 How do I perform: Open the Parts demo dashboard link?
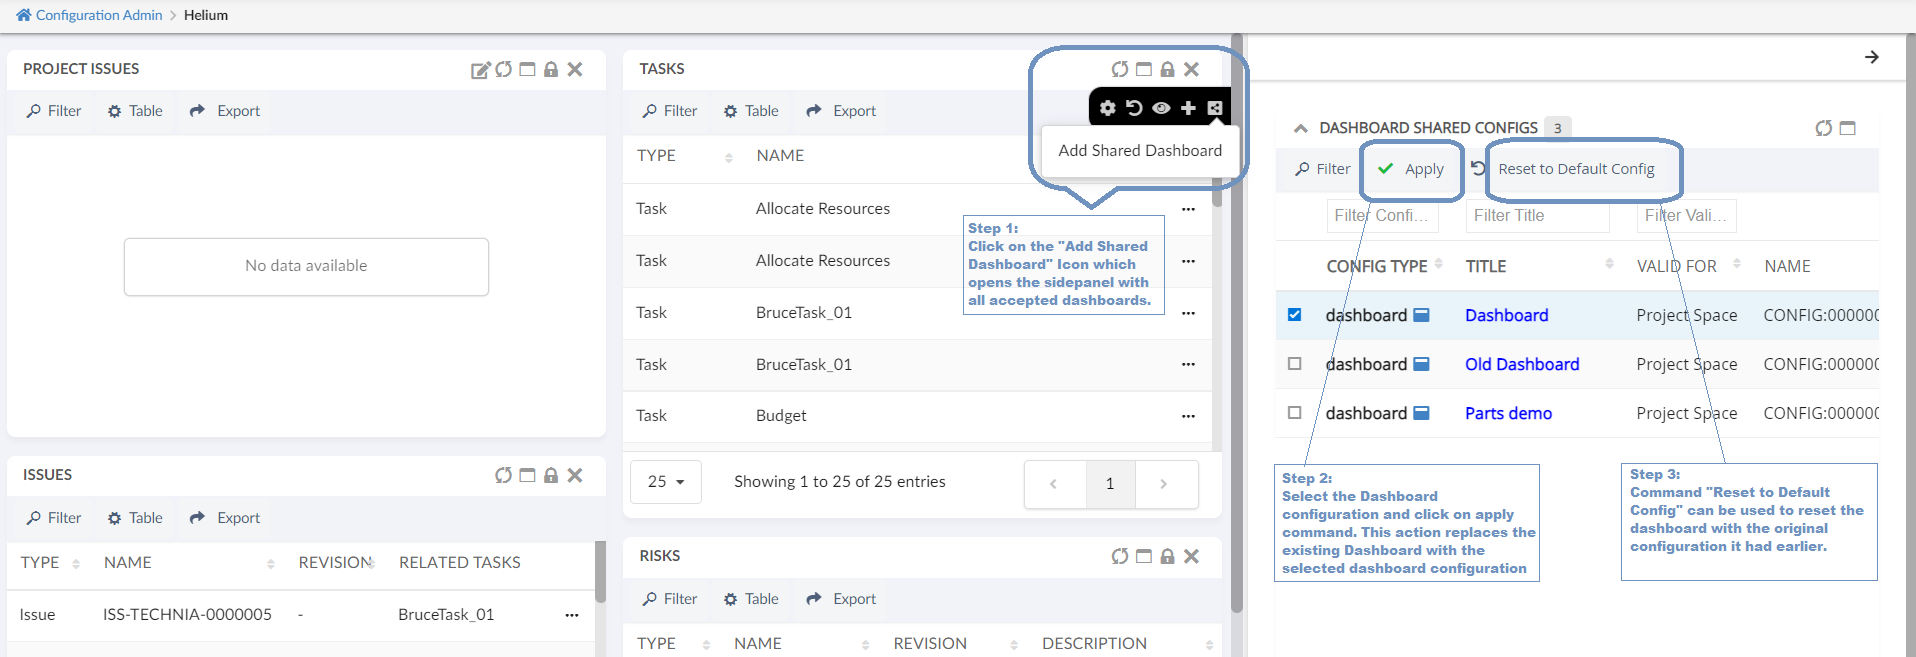pyautogui.click(x=1508, y=413)
